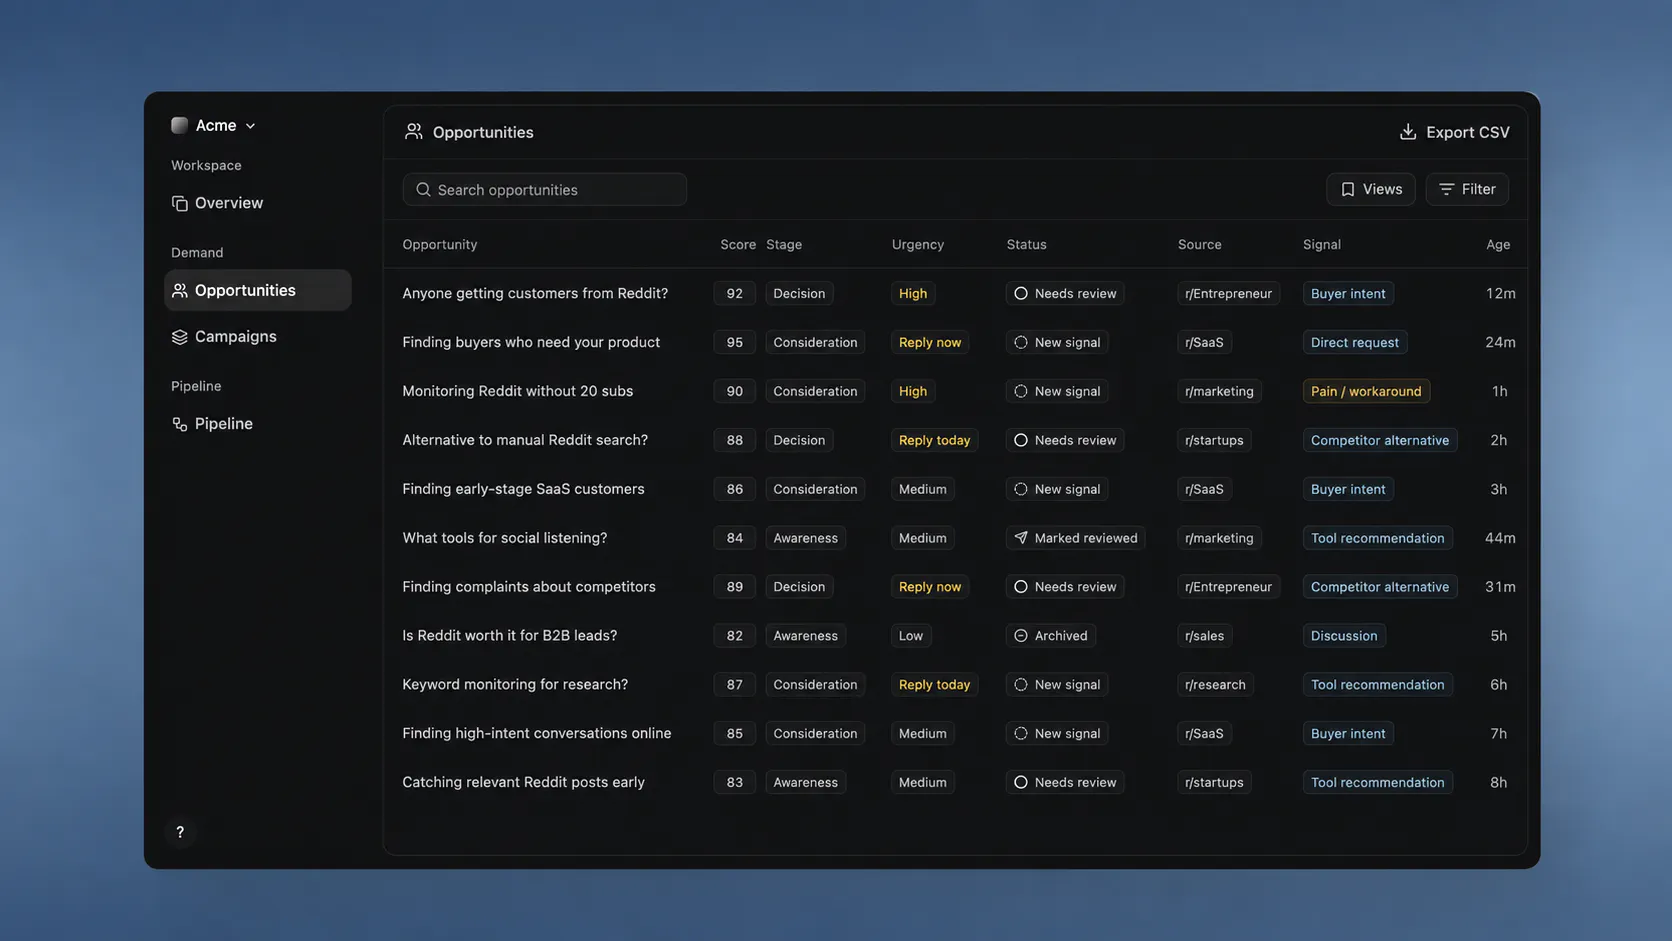Click the 'Direct request' signal tag
The width and height of the screenshot is (1672, 941).
click(x=1355, y=343)
